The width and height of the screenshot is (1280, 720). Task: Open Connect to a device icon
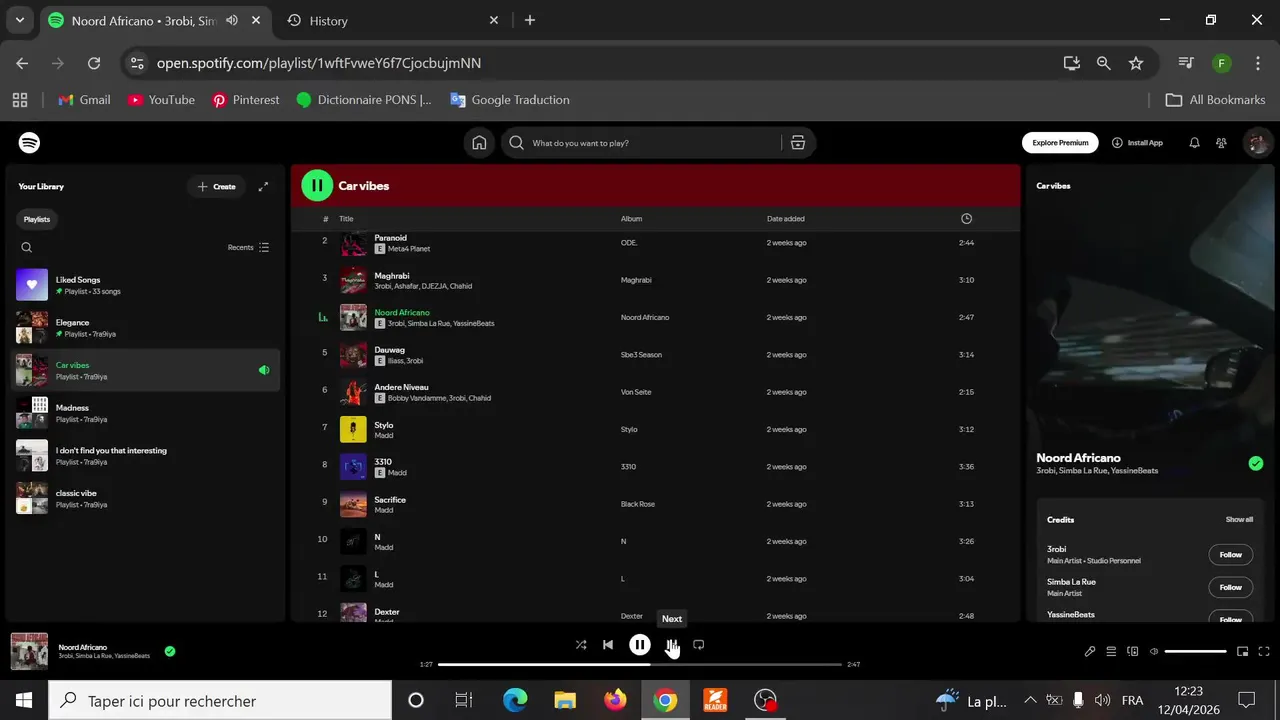[1133, 651]
